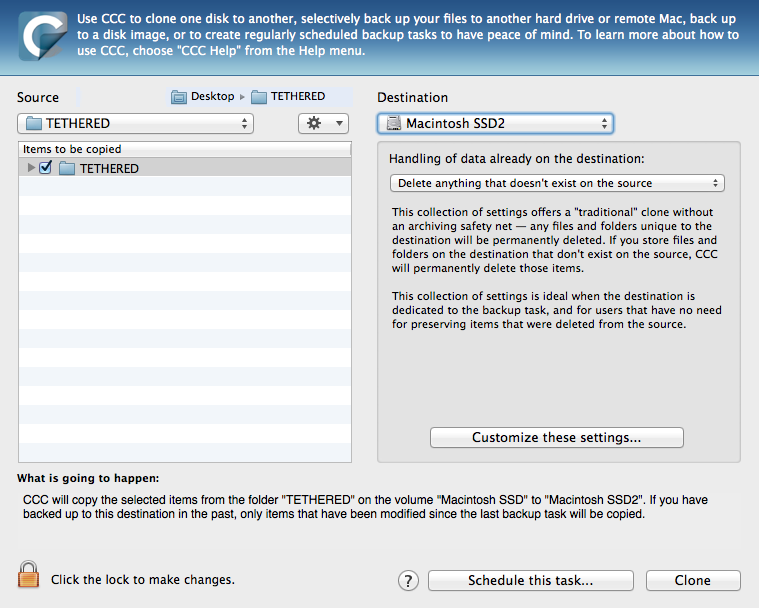
Task: Click the Desktop folder in the source path
Action: [203, 97]
